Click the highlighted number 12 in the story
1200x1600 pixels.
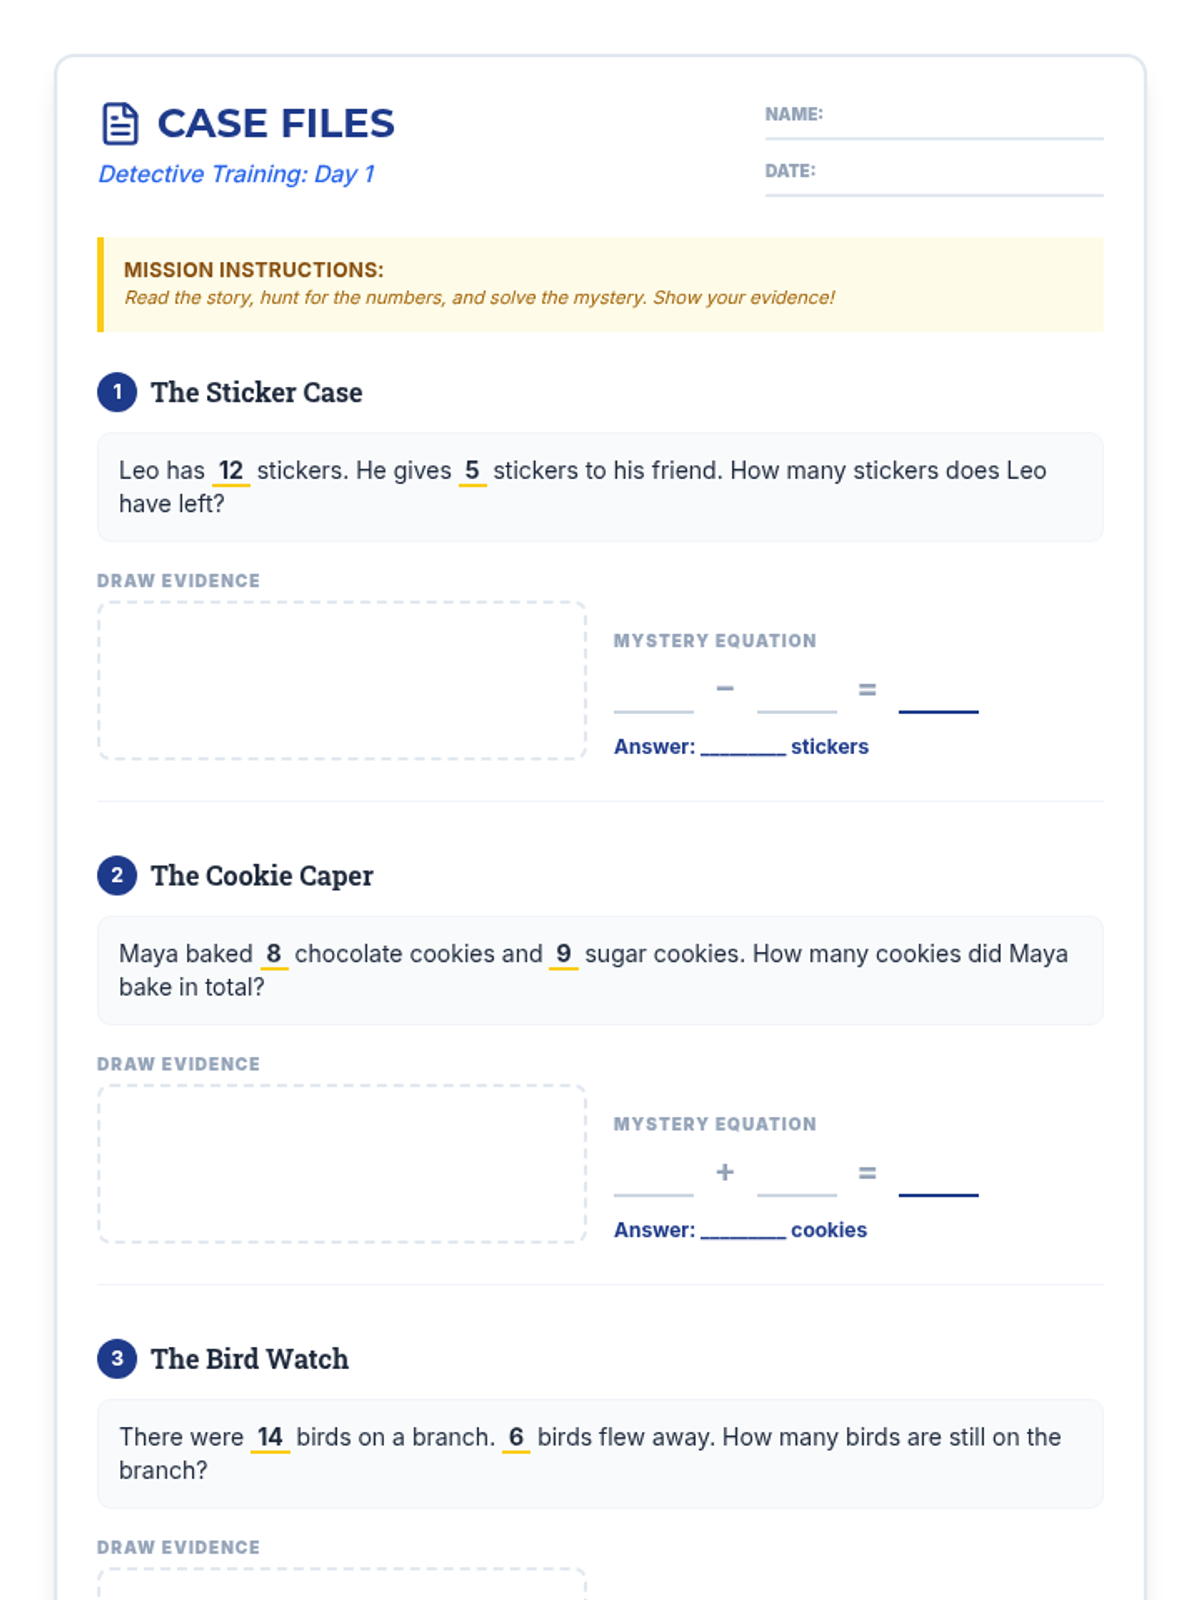pos(231,471)
